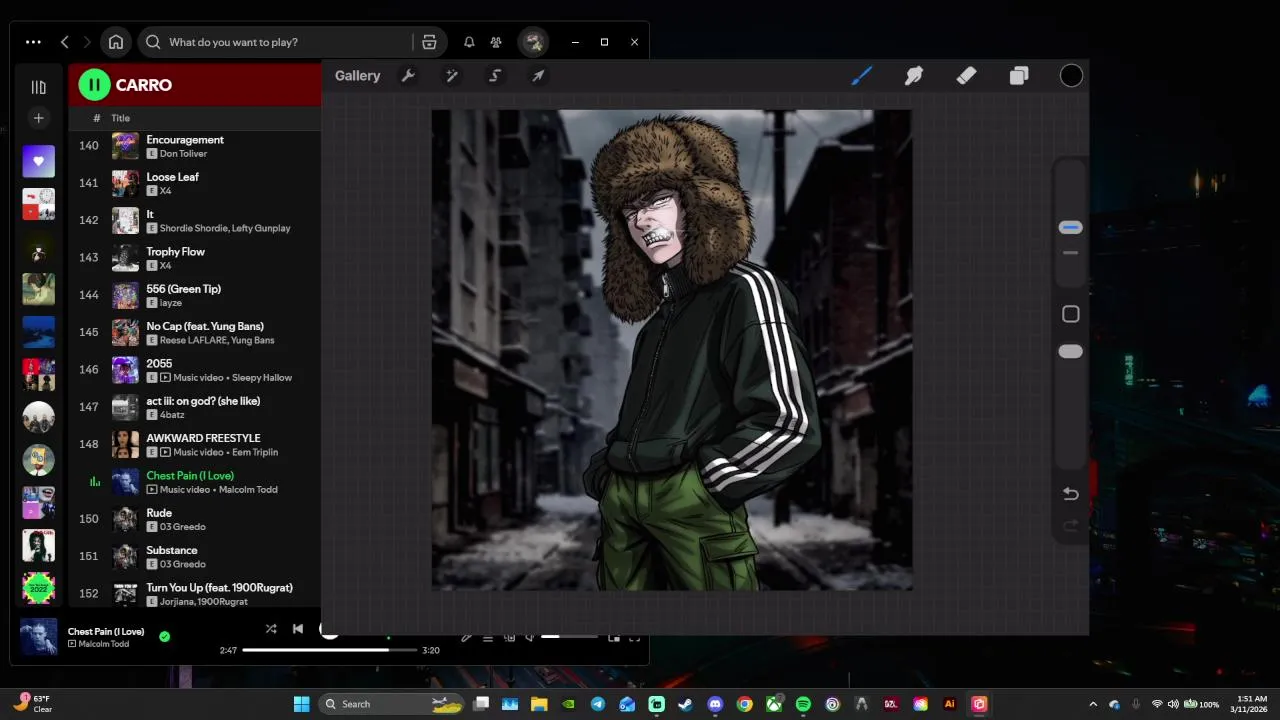Toggle the green saved checkmark for the song
Image resolution: width=1280 pixels, height=720 pixels.
click(164, 636)
